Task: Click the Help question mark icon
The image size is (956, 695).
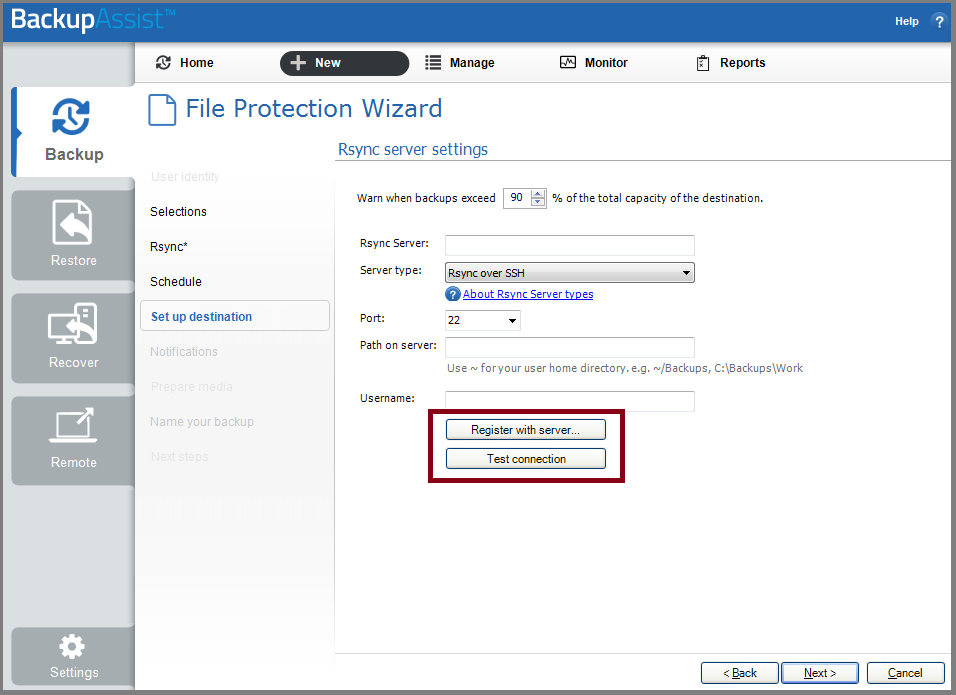Action: (x=938, y=21)
